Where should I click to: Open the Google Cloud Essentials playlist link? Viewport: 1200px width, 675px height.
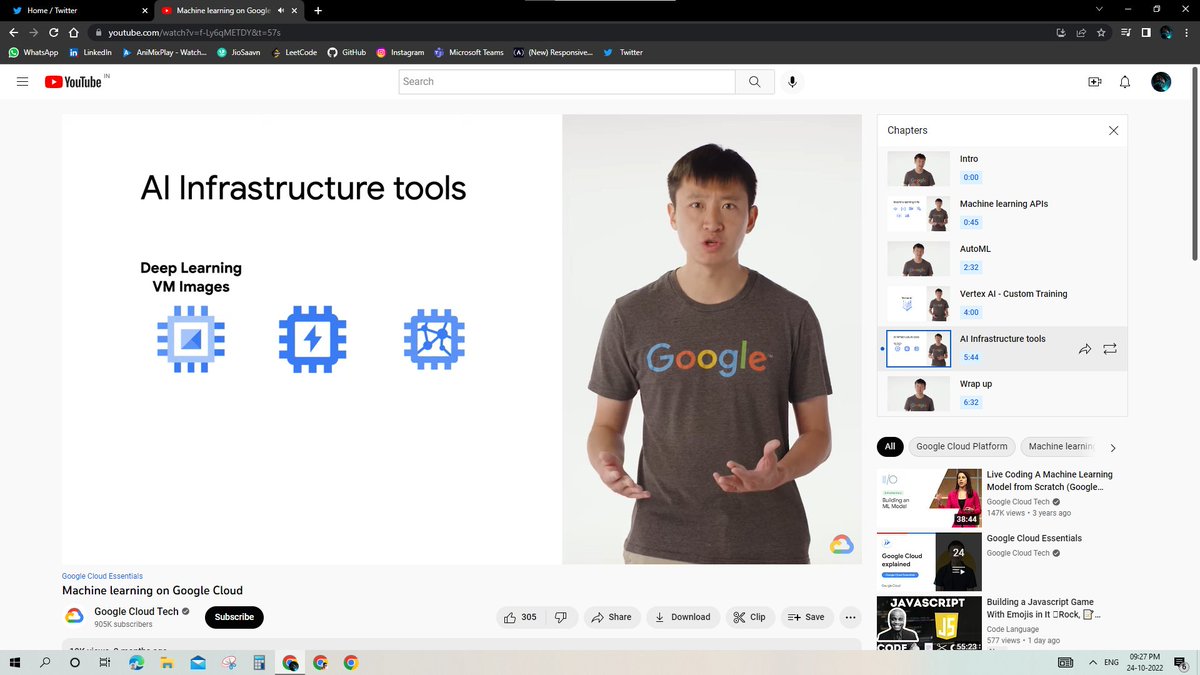click(x=102, y=576)
